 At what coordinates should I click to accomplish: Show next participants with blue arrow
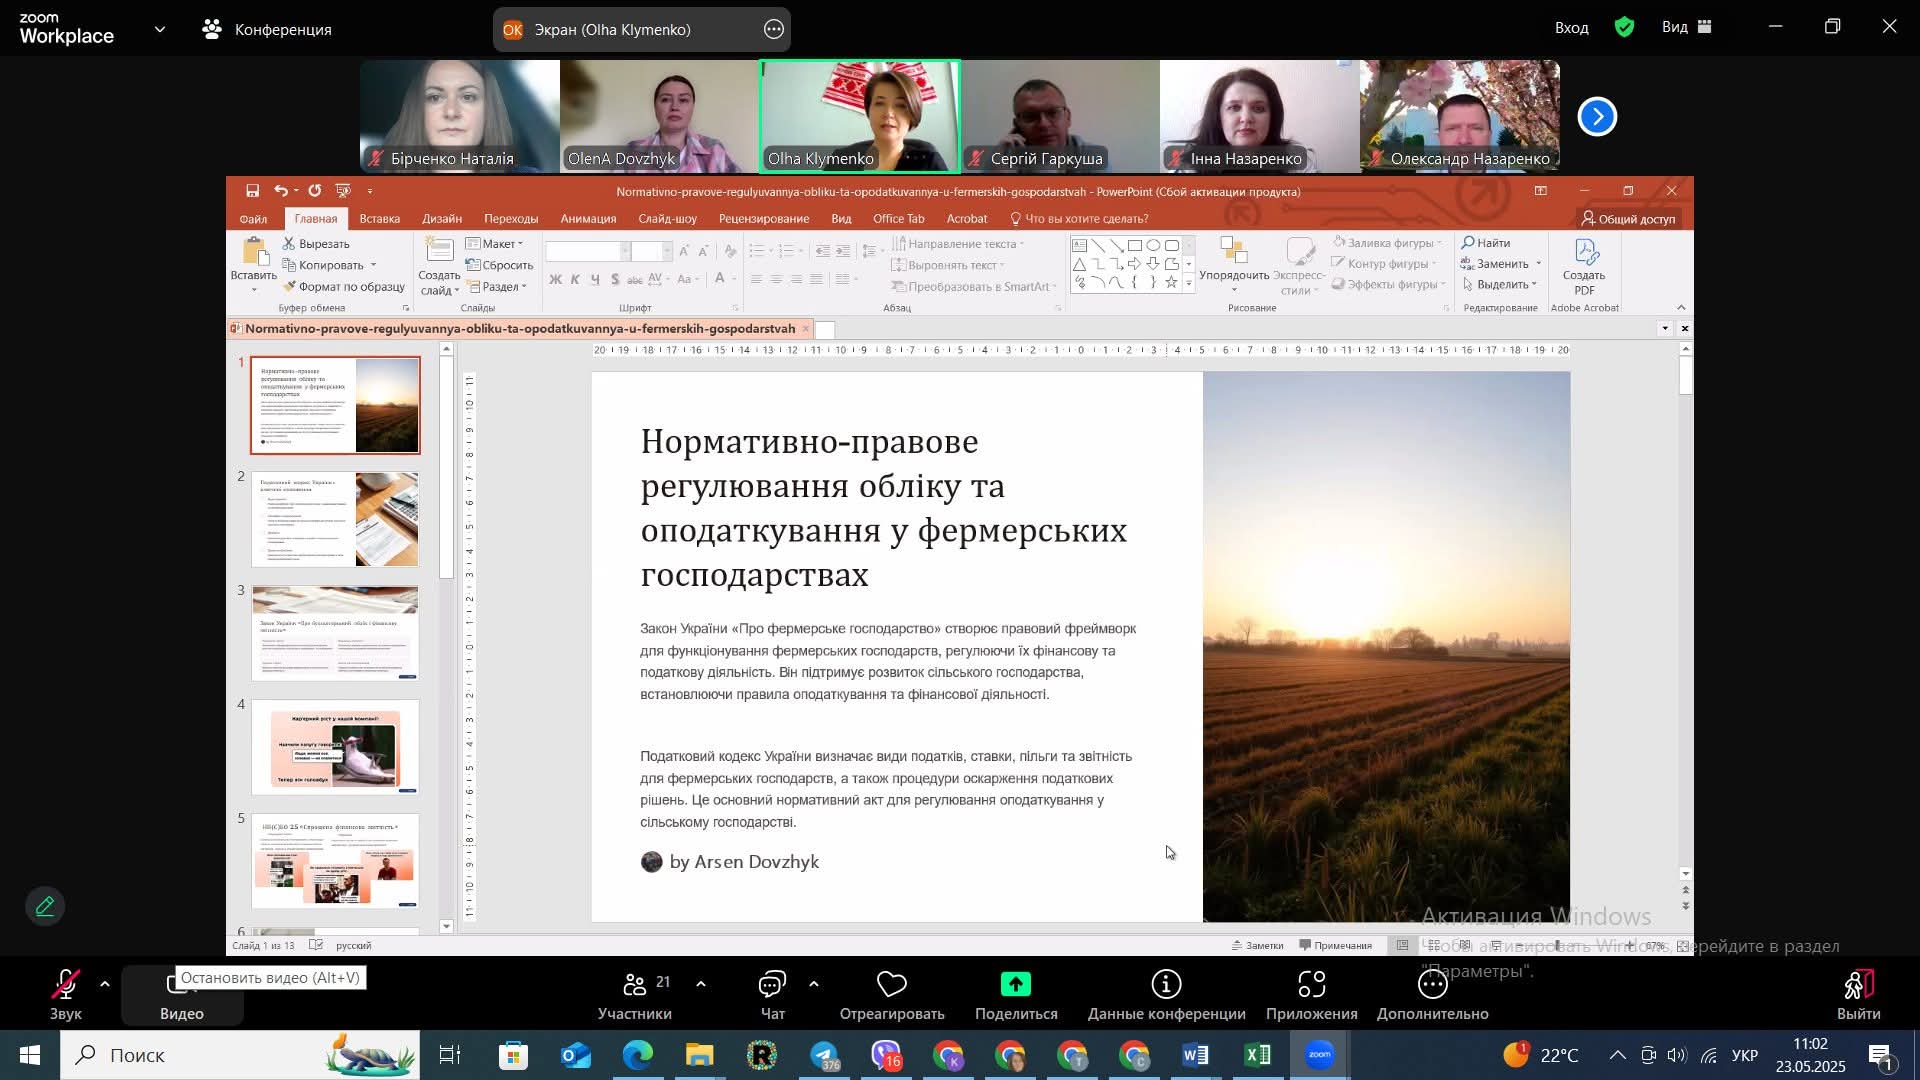point(1597,117)
